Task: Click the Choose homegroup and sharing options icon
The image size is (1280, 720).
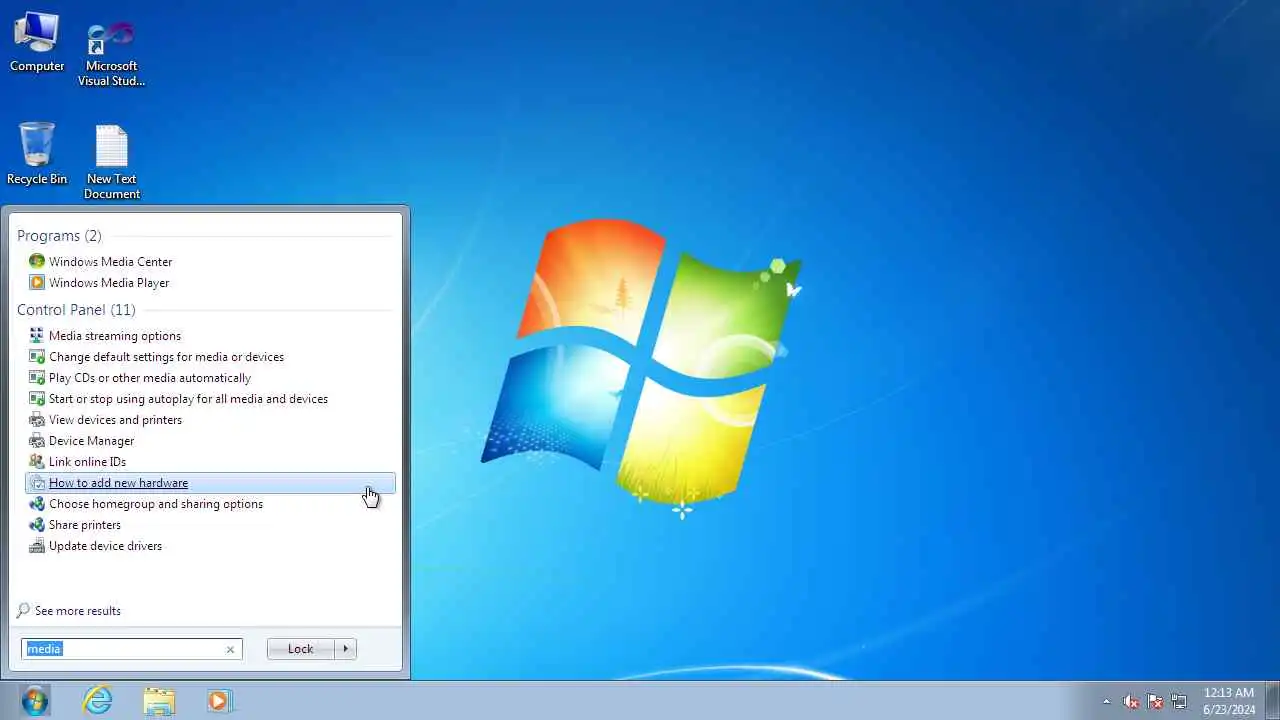Action: 37,504
